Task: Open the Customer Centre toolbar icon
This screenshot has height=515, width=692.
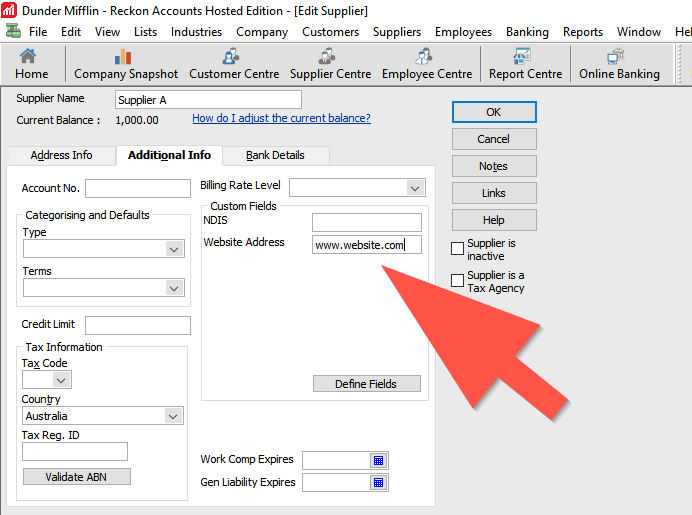Action: pyautogui.click(x=234, y=64)
